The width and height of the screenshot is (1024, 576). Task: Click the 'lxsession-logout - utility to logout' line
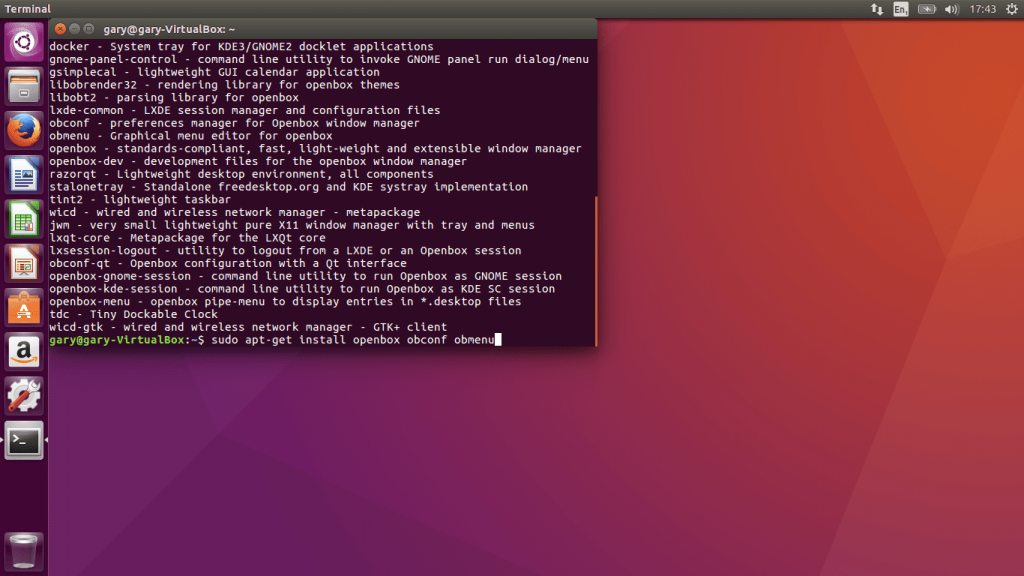click(x=285, y=250)
